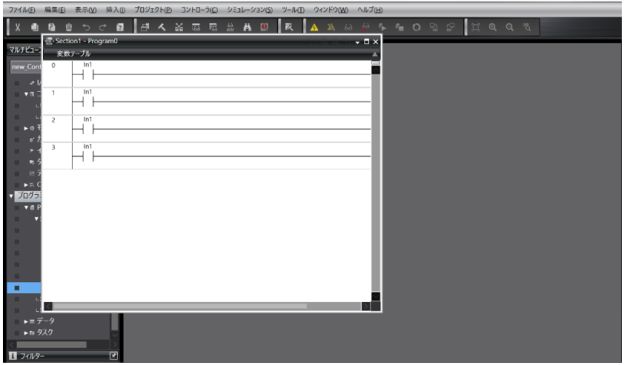Viewport: 624px width, 365px height.
Task: Click rung number 0
Action: pyautogui.click(x=53, y=65)
